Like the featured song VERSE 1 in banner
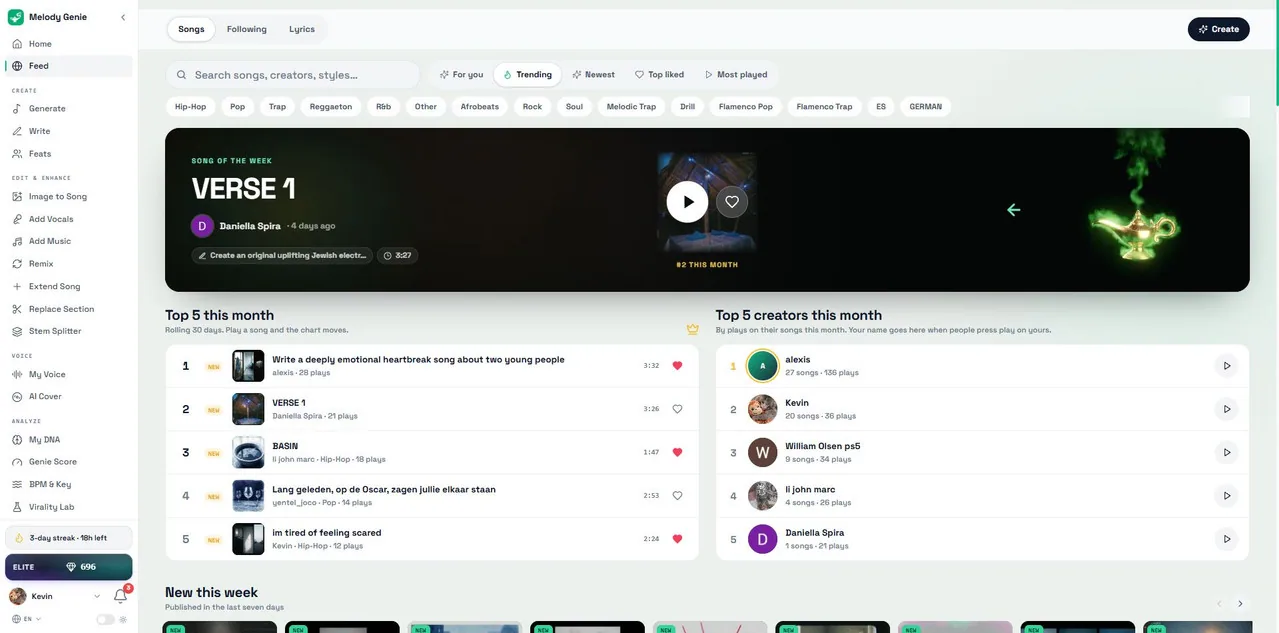Screen dimensions: 1279x633 pos(732,202)
